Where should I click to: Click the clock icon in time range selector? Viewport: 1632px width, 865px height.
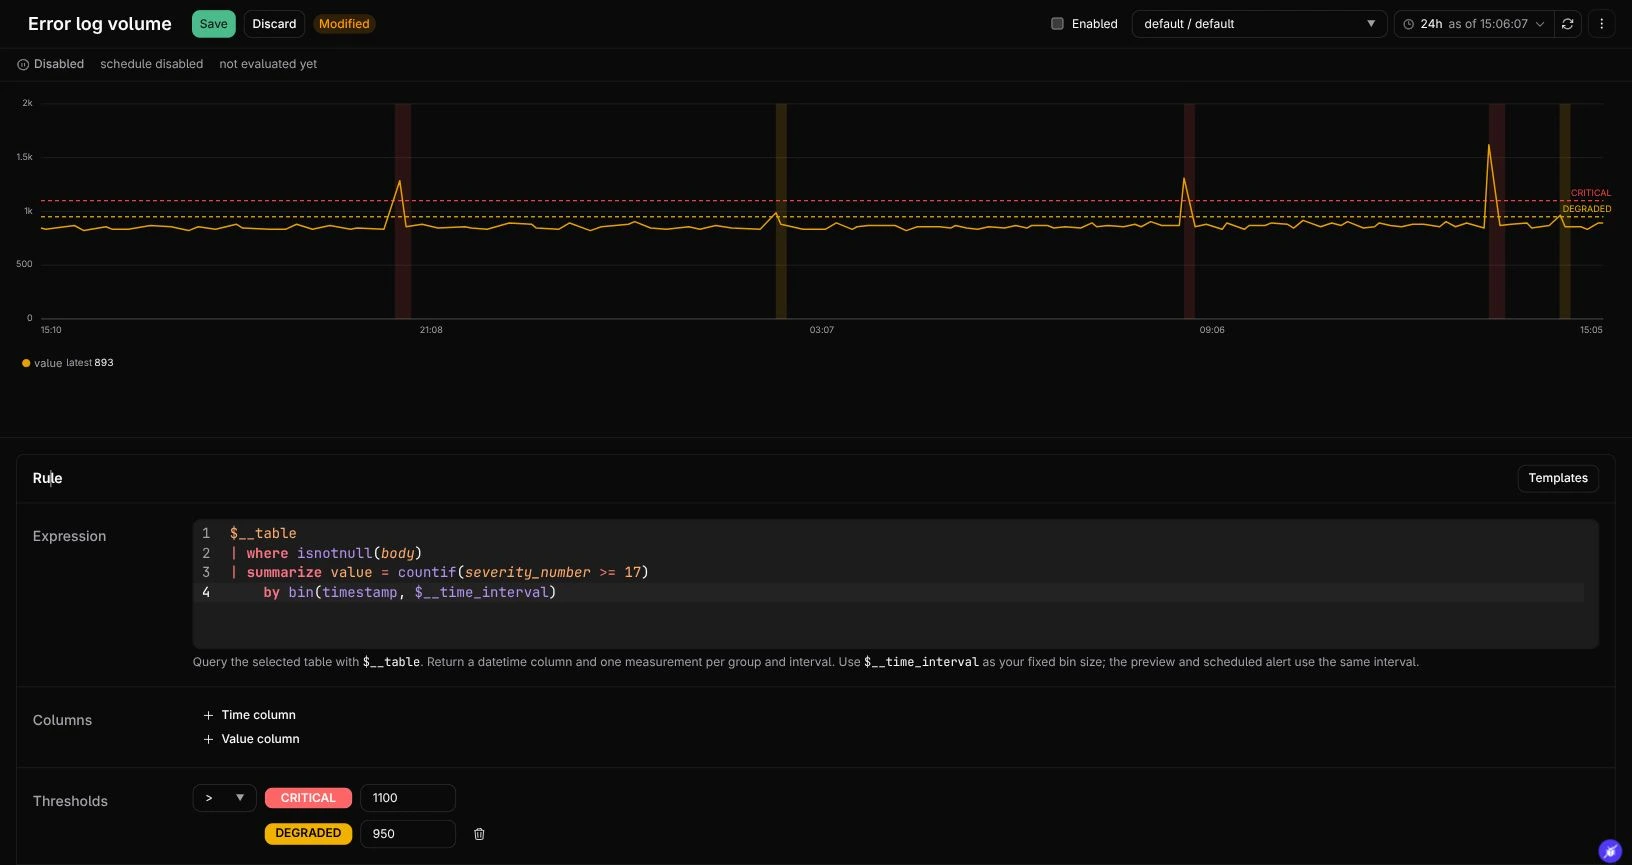click(x=1408, y=24)
